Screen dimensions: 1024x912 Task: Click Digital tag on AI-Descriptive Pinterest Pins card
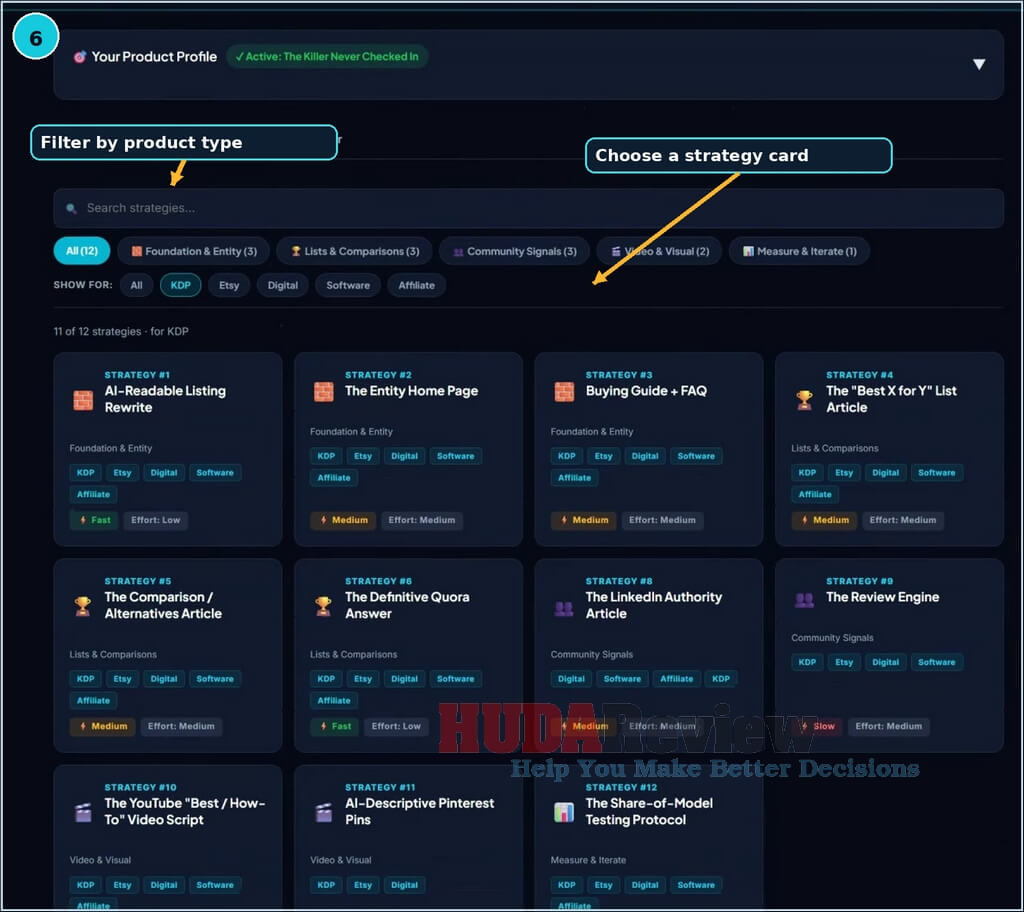point(404,885)
